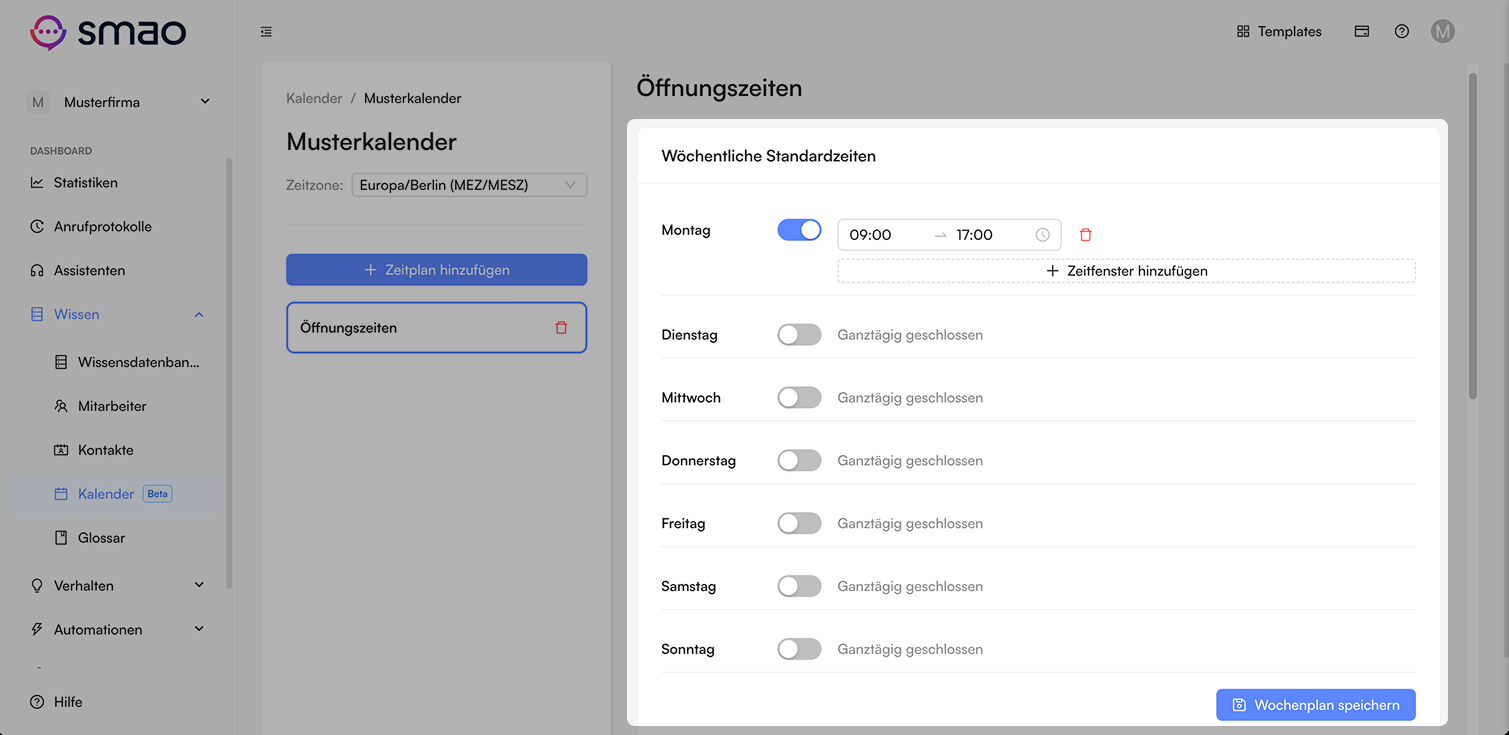1509x735 pixels.
Task: Click the Automationen lightning icon
Action: (x=37, y=630)
